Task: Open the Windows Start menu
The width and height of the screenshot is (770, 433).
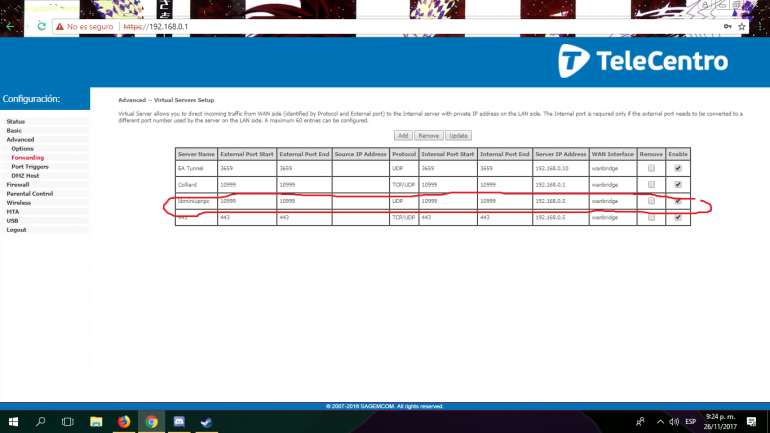Action: pyautogui.click(x=13, y=422)
